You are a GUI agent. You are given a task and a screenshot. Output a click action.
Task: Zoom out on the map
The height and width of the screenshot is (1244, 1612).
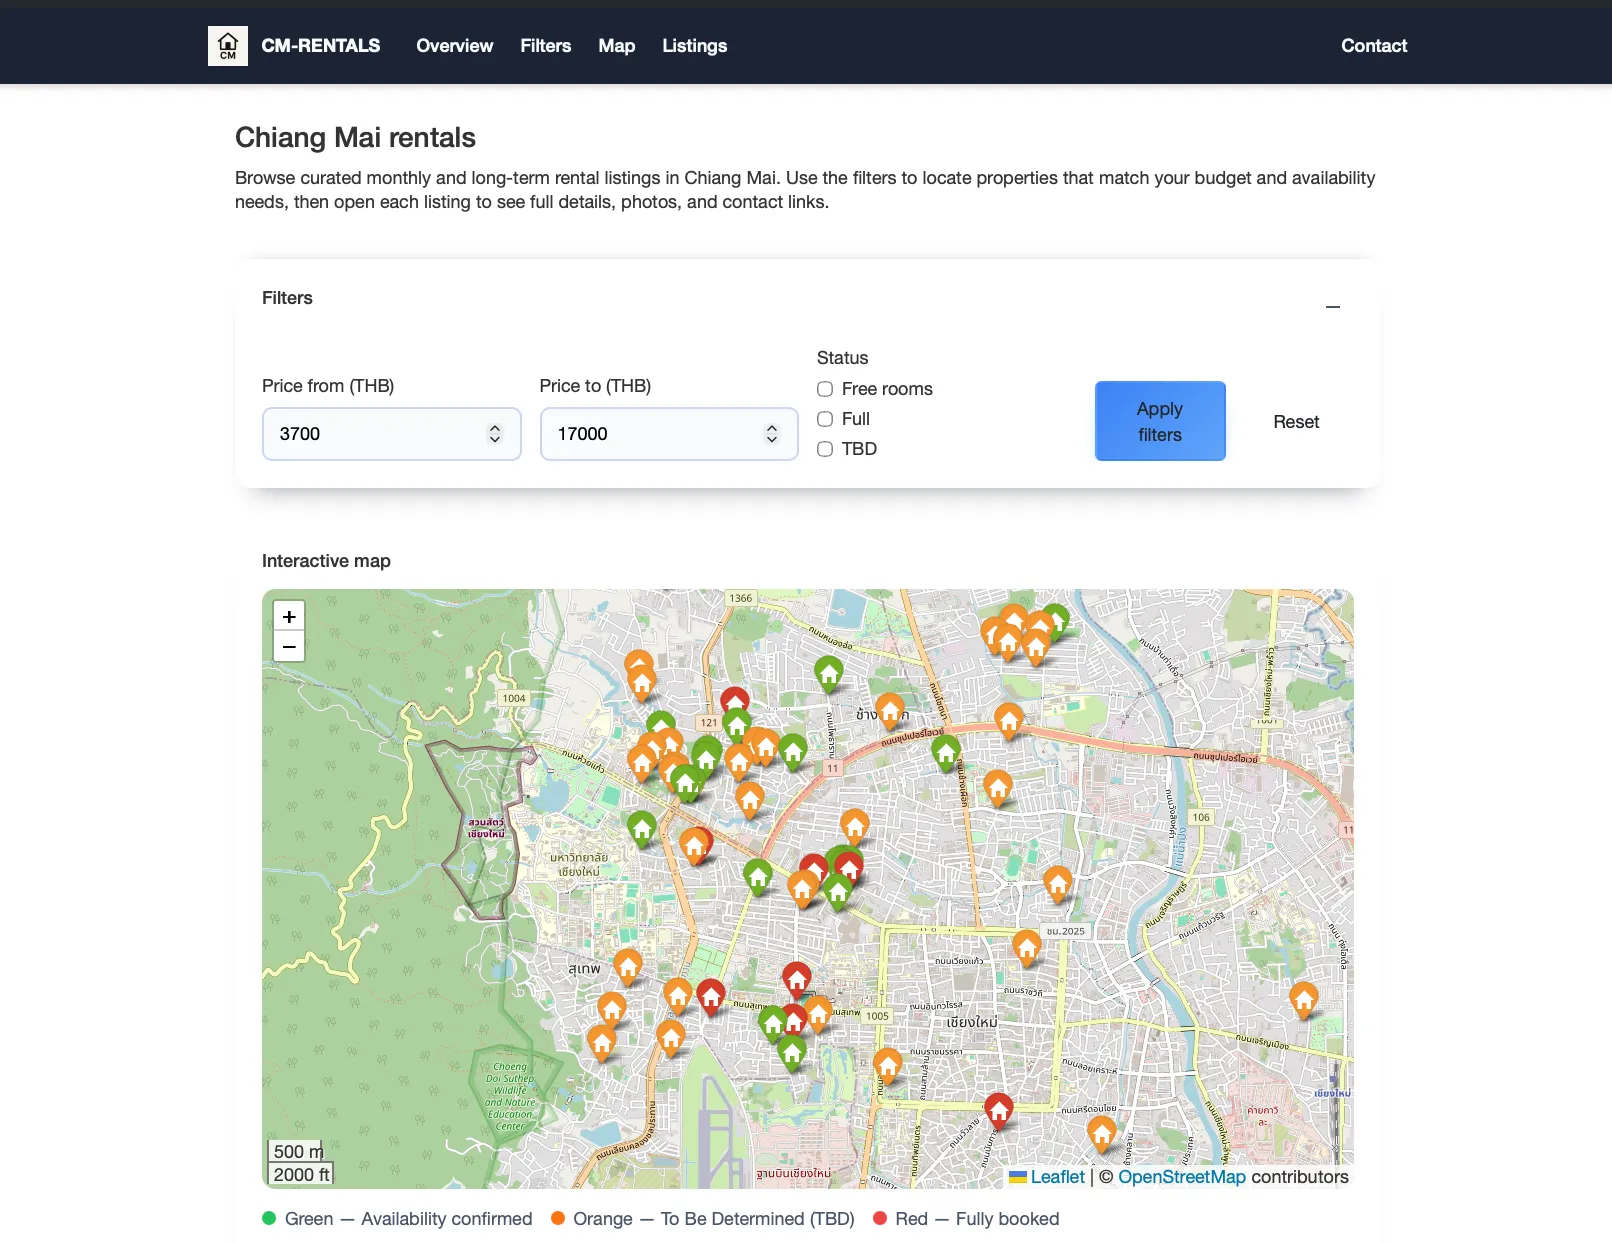point(289,647)
